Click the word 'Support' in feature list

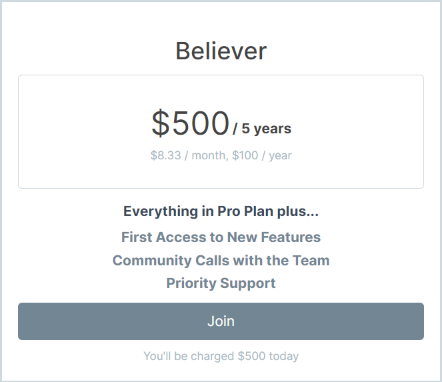click(248, 283)
